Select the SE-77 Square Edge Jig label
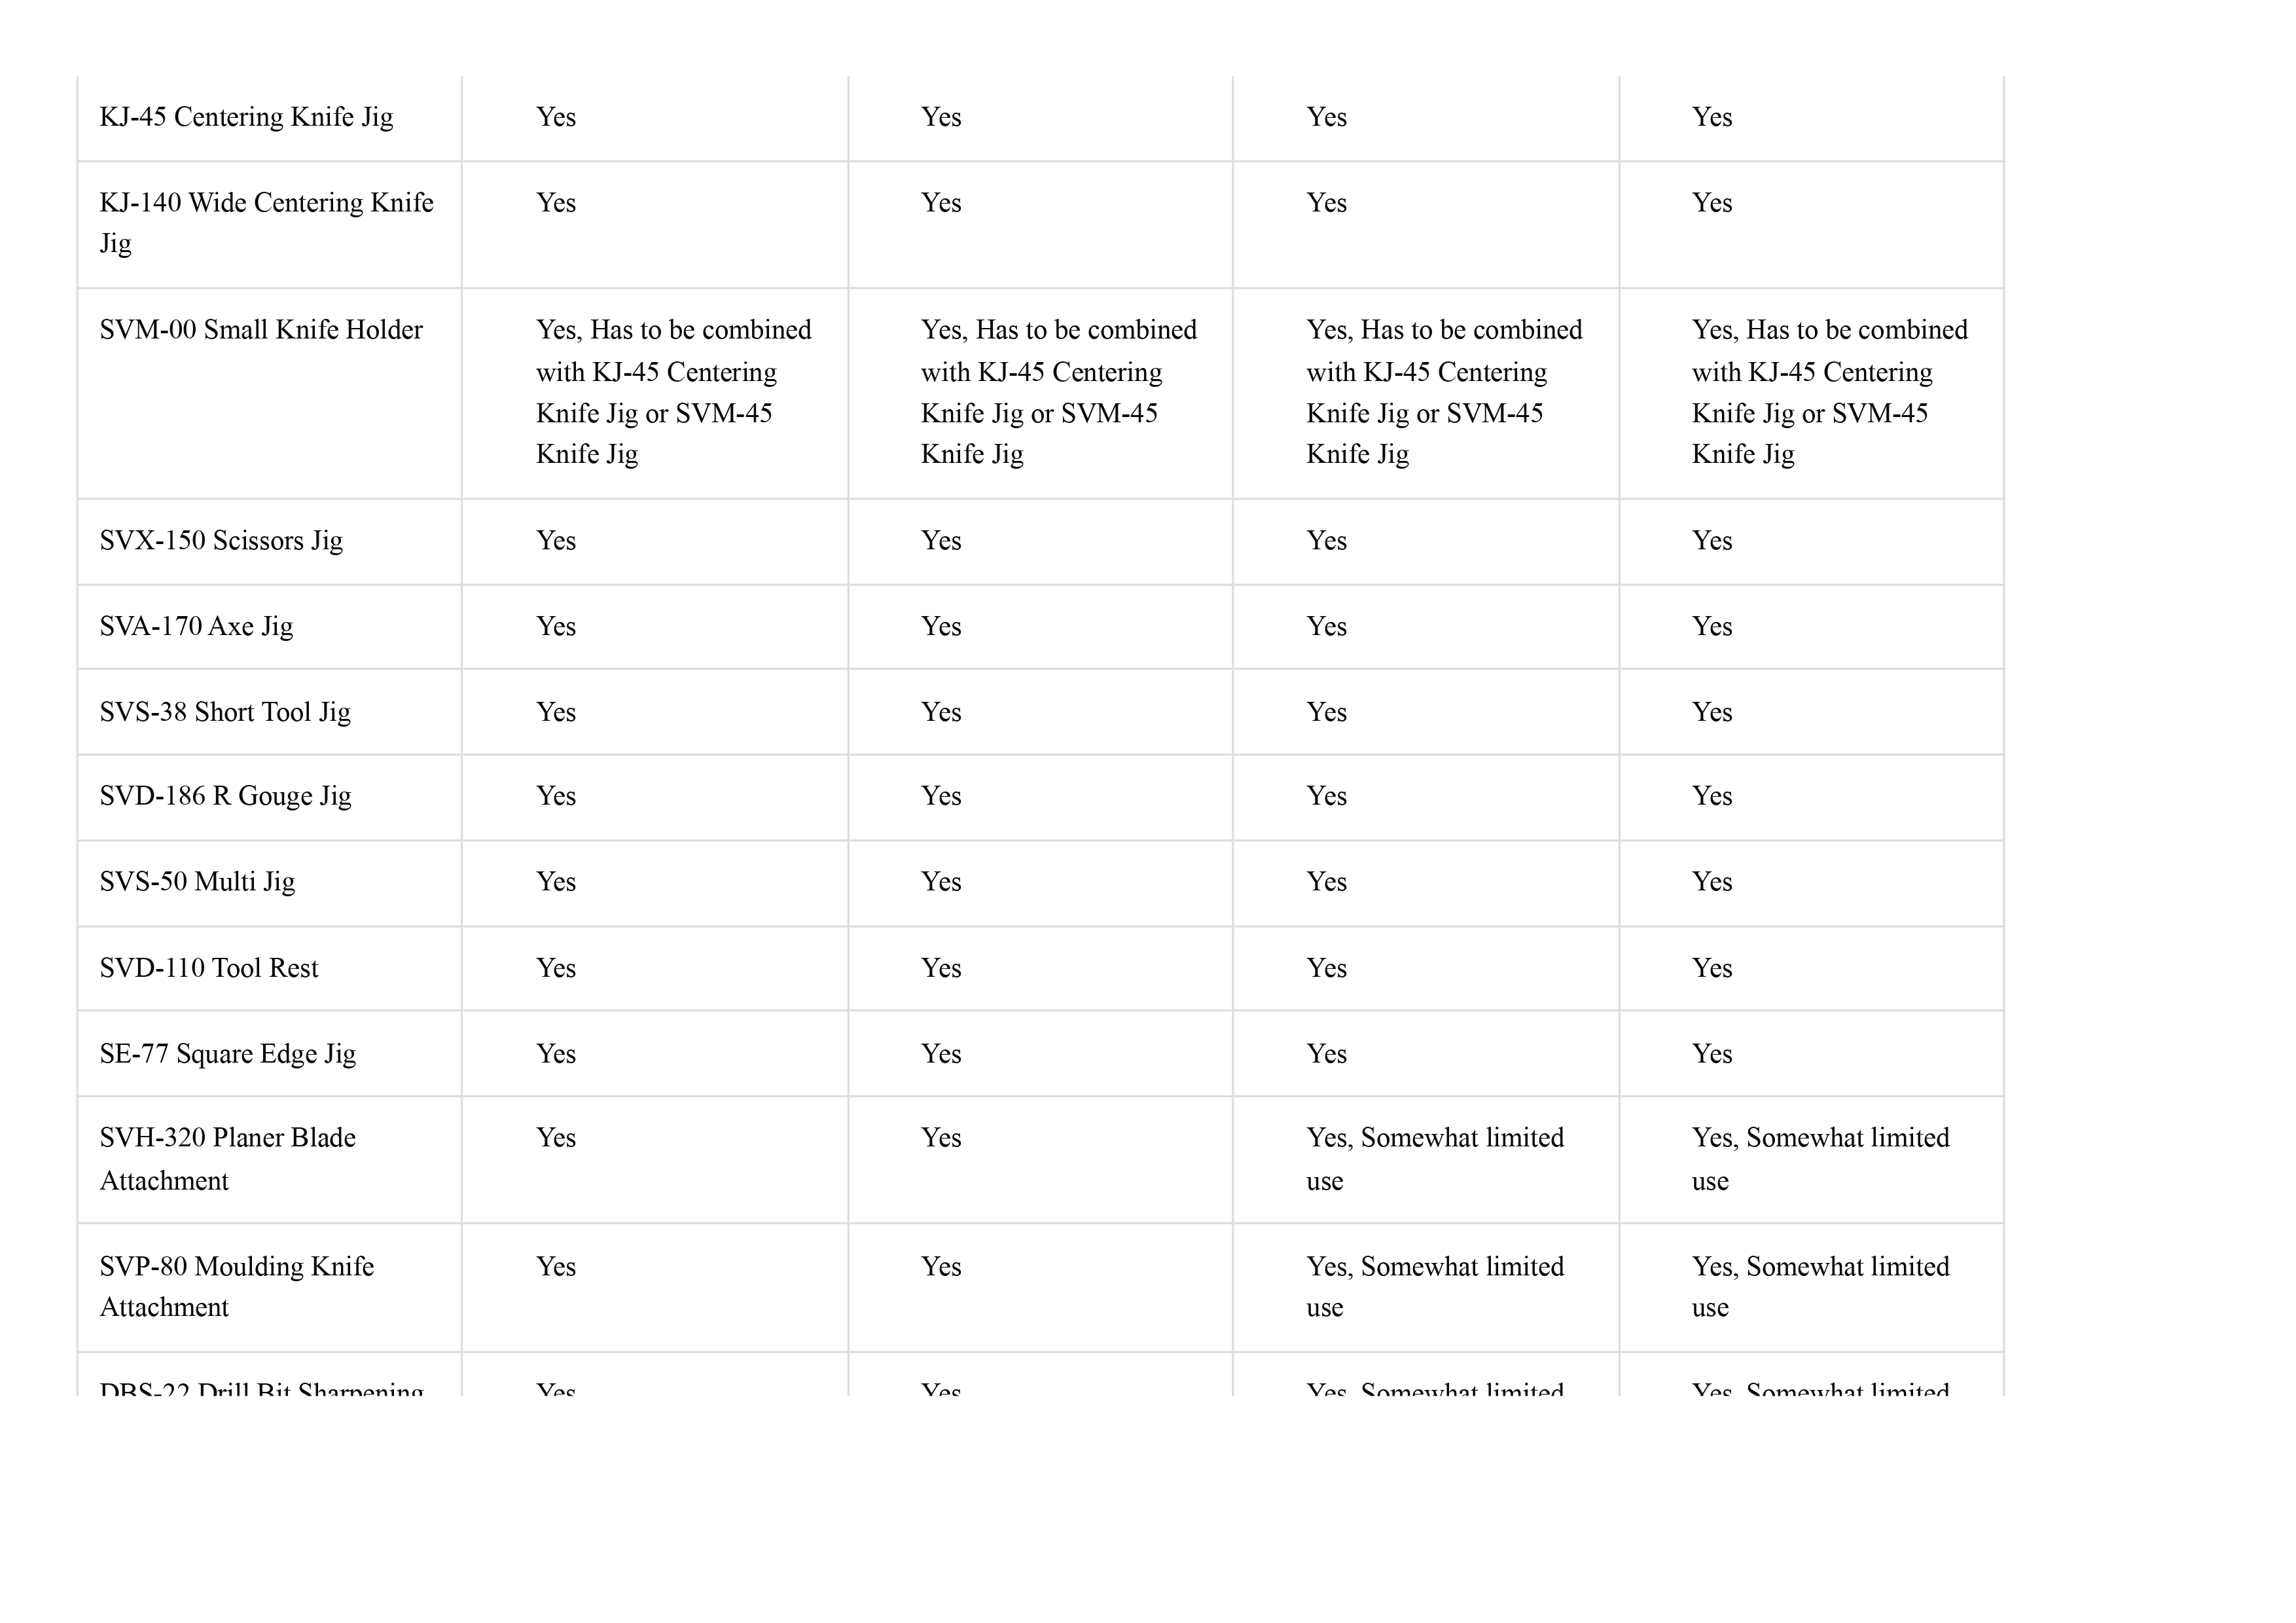Screen dimensions: 2296x1623 (x=227, y=1054)
